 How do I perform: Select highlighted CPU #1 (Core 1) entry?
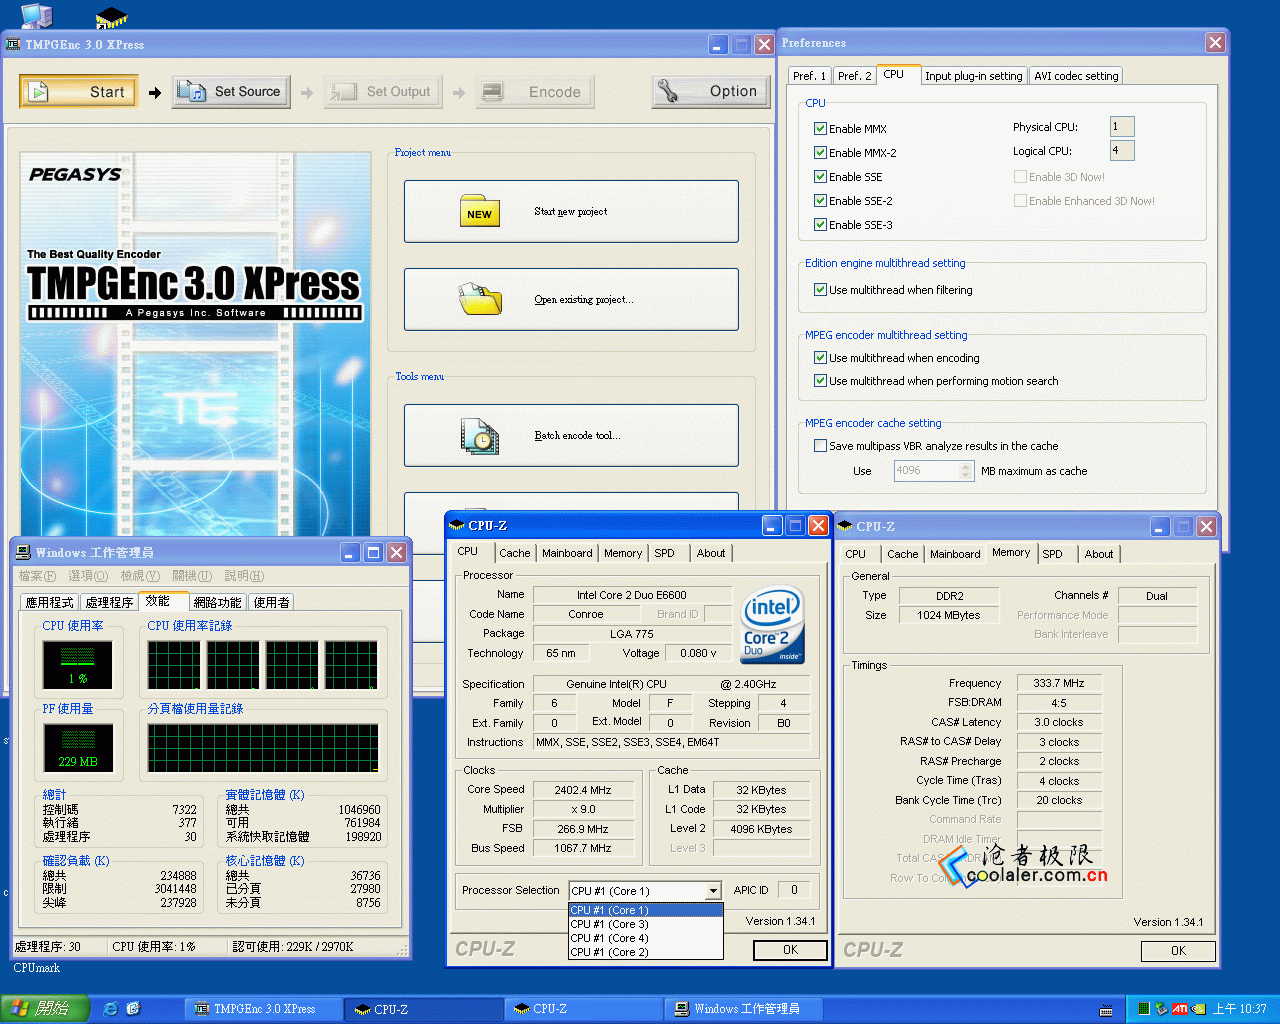[645, 910]
